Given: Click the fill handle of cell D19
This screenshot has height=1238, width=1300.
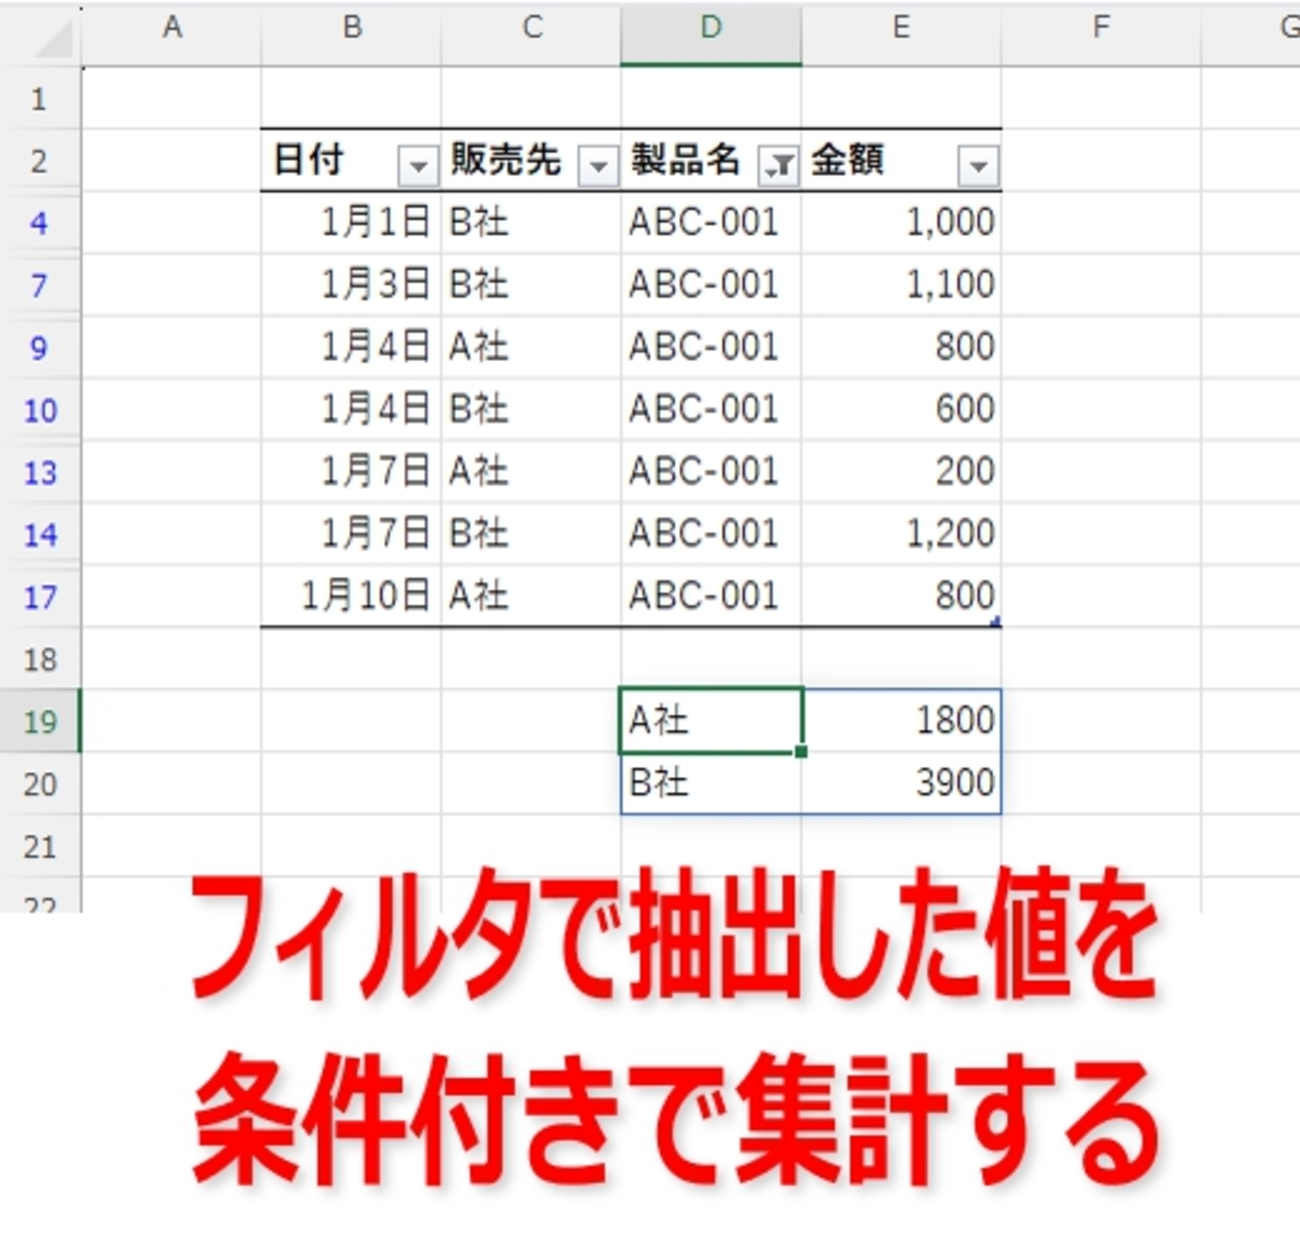Looking at the screenshot, I should (x=801, y=751).
